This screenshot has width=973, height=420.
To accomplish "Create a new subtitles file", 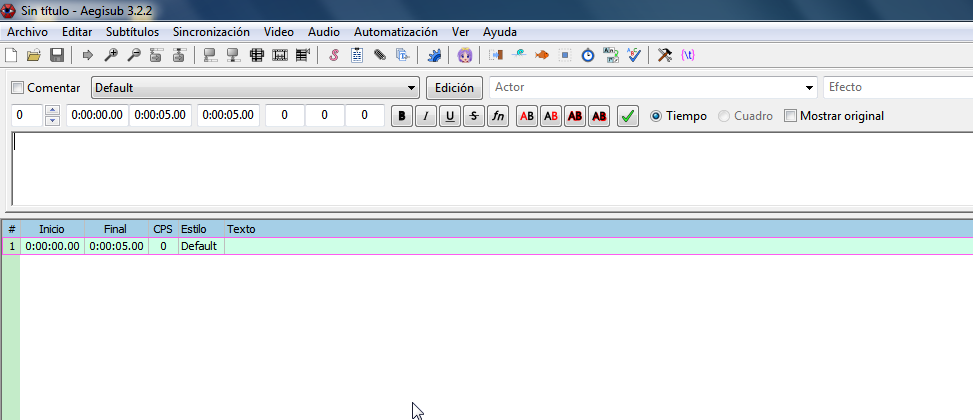I will point(11,55).
